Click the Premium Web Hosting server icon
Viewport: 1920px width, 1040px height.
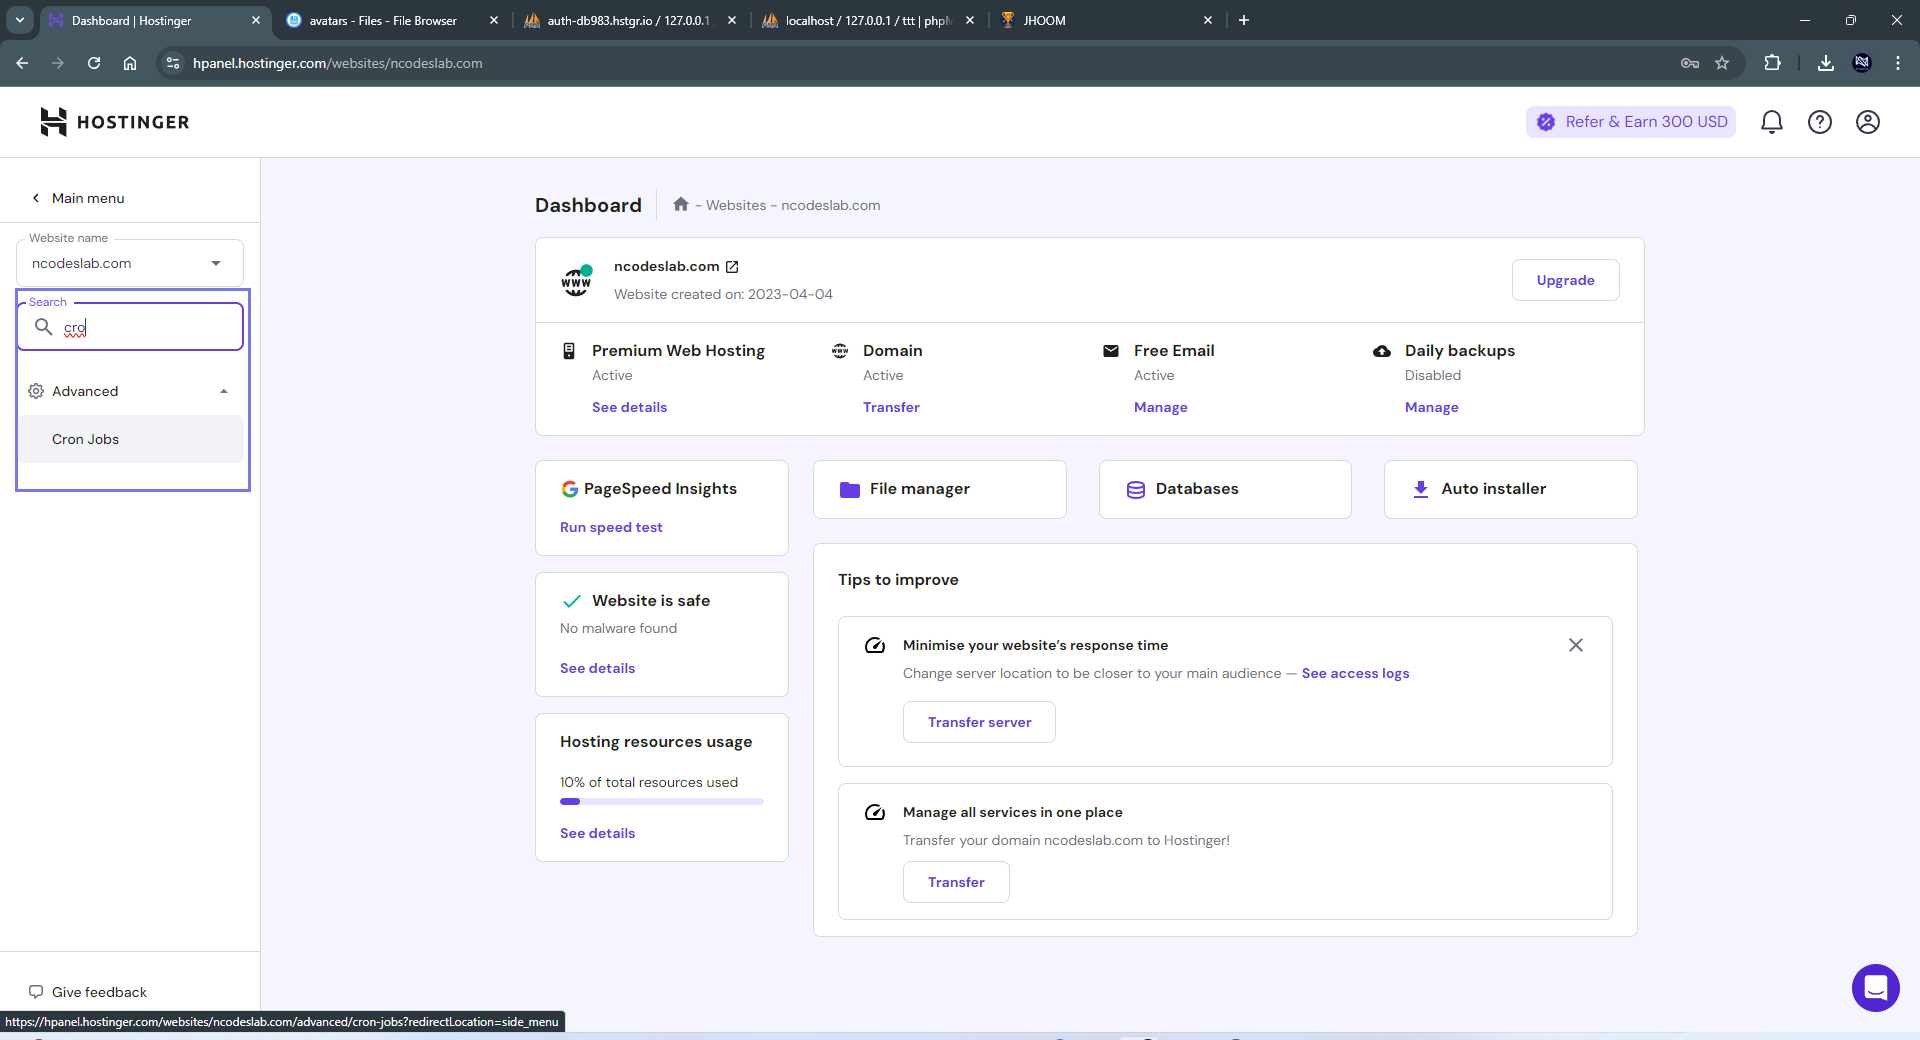[569, 351]
